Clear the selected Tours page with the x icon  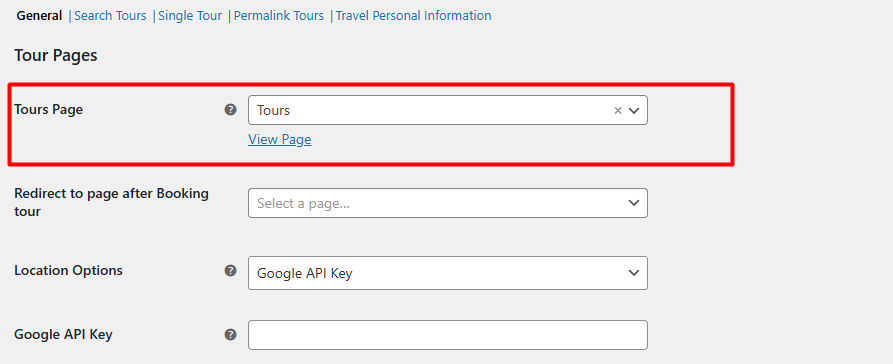click(617, 111)
